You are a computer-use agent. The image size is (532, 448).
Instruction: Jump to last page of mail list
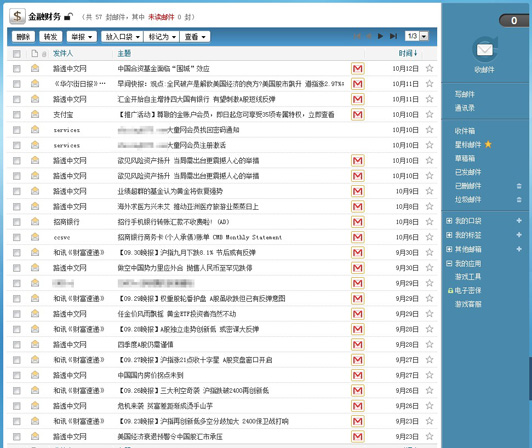point(393,36)
